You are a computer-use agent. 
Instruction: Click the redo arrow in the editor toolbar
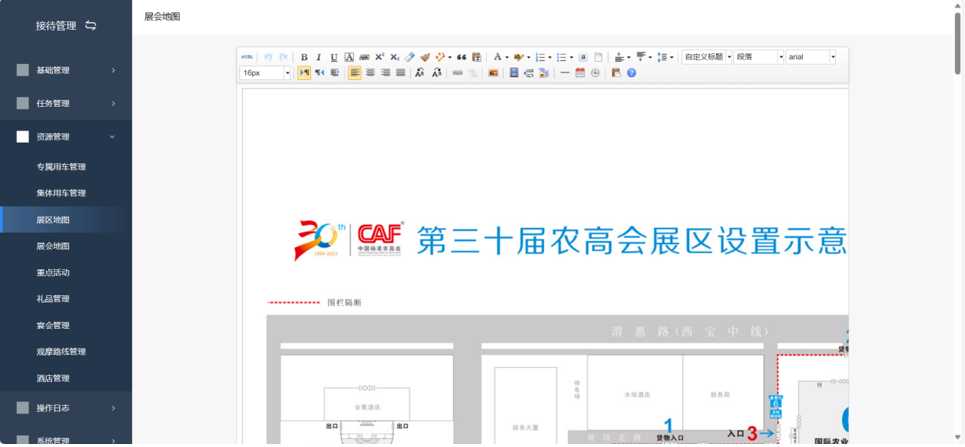283,57
